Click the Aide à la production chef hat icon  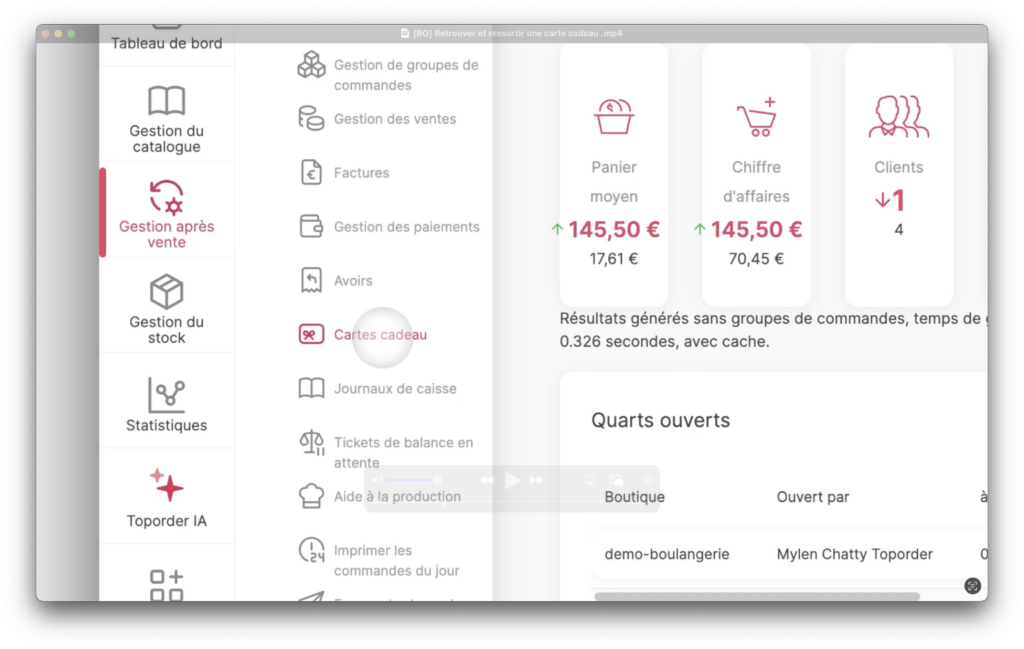click(x=312, y=496)
